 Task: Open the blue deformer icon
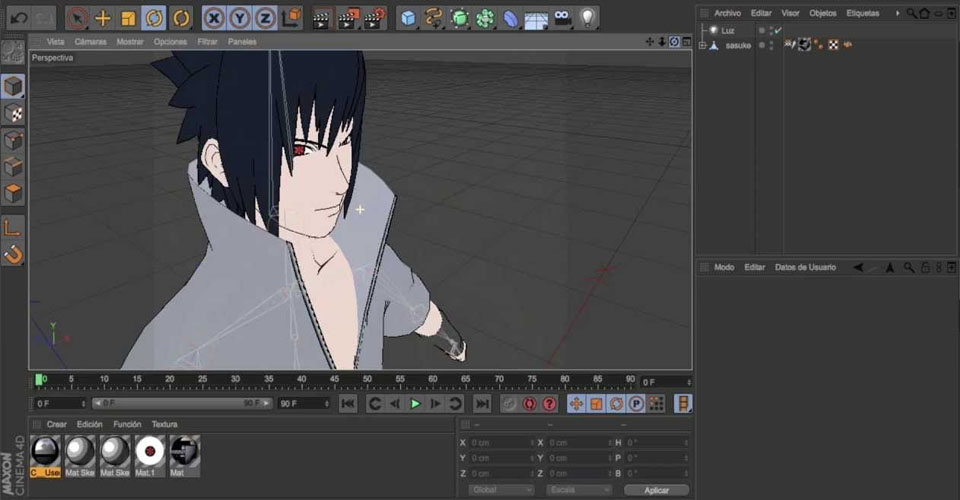[x=510, y=18]
